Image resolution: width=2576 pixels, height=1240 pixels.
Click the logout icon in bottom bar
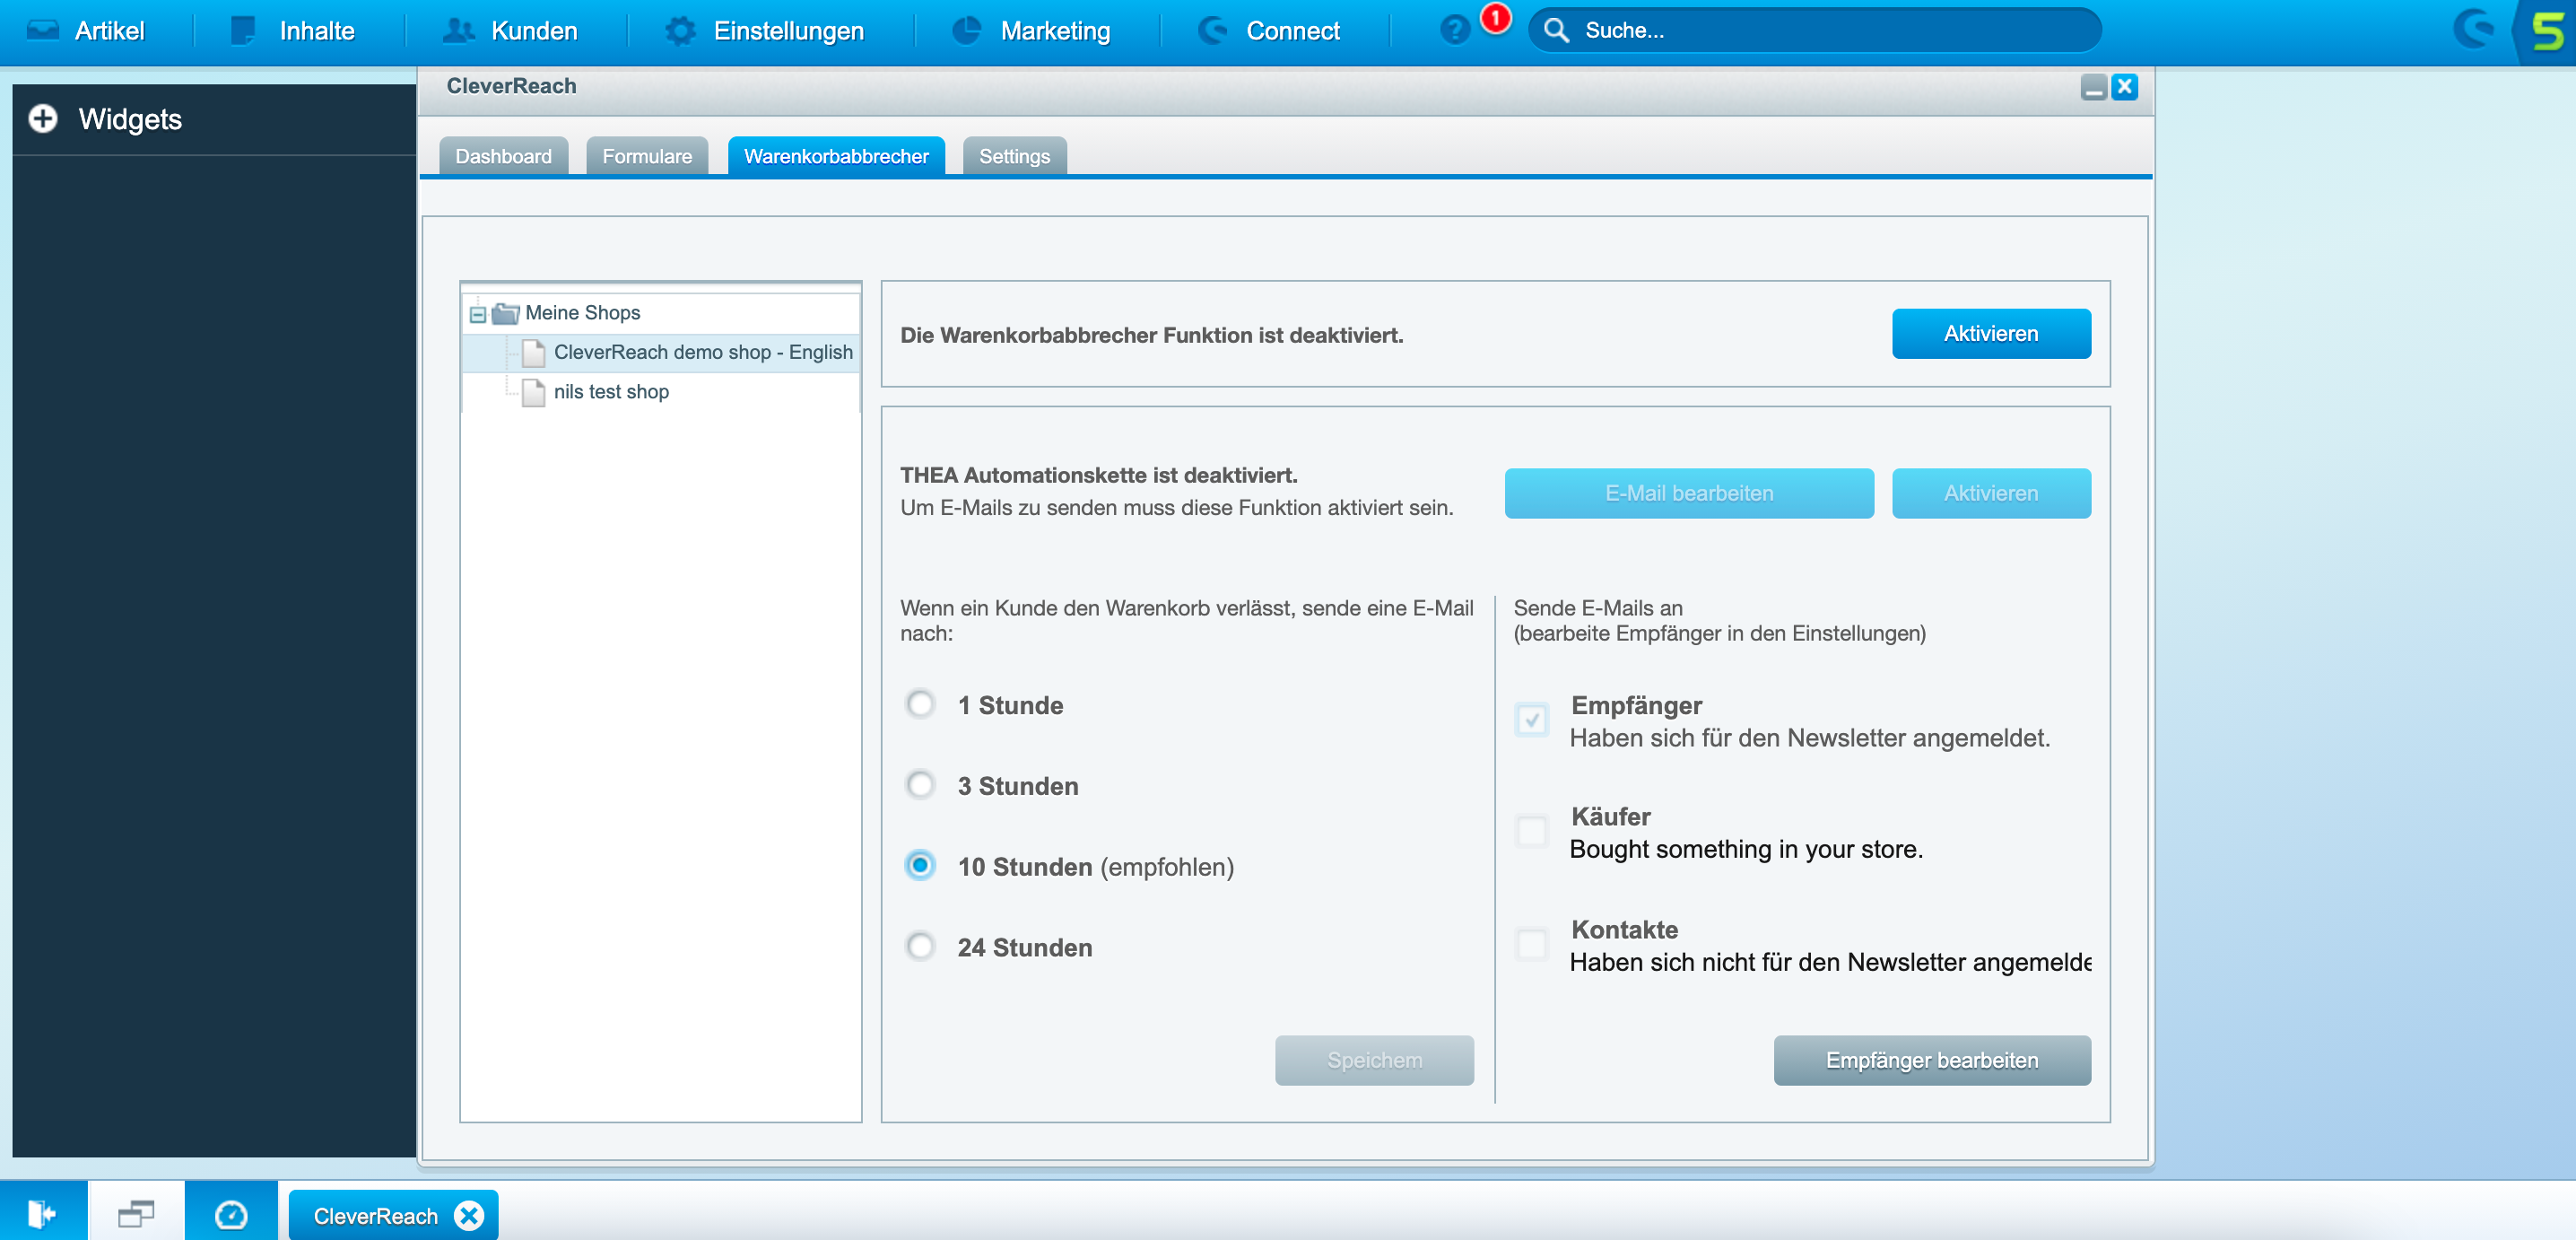[x=42, y=1214]
